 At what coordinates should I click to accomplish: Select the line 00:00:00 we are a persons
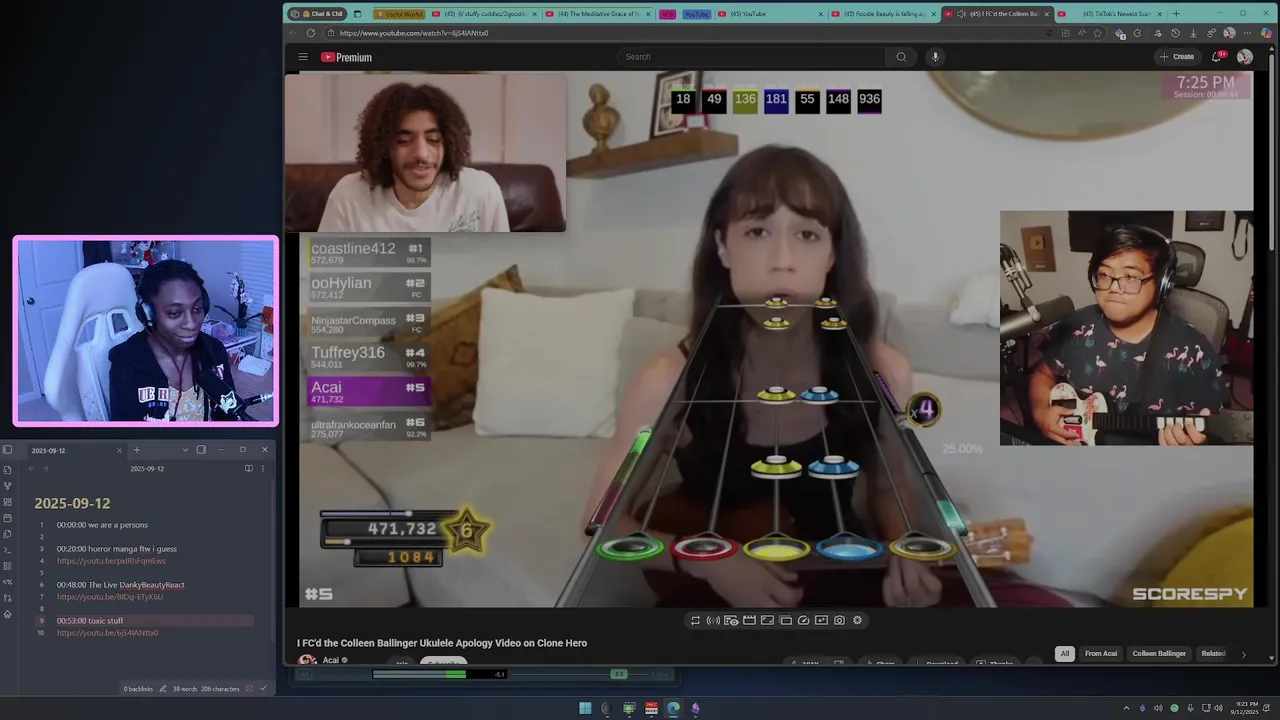click(x=102, y=525)
